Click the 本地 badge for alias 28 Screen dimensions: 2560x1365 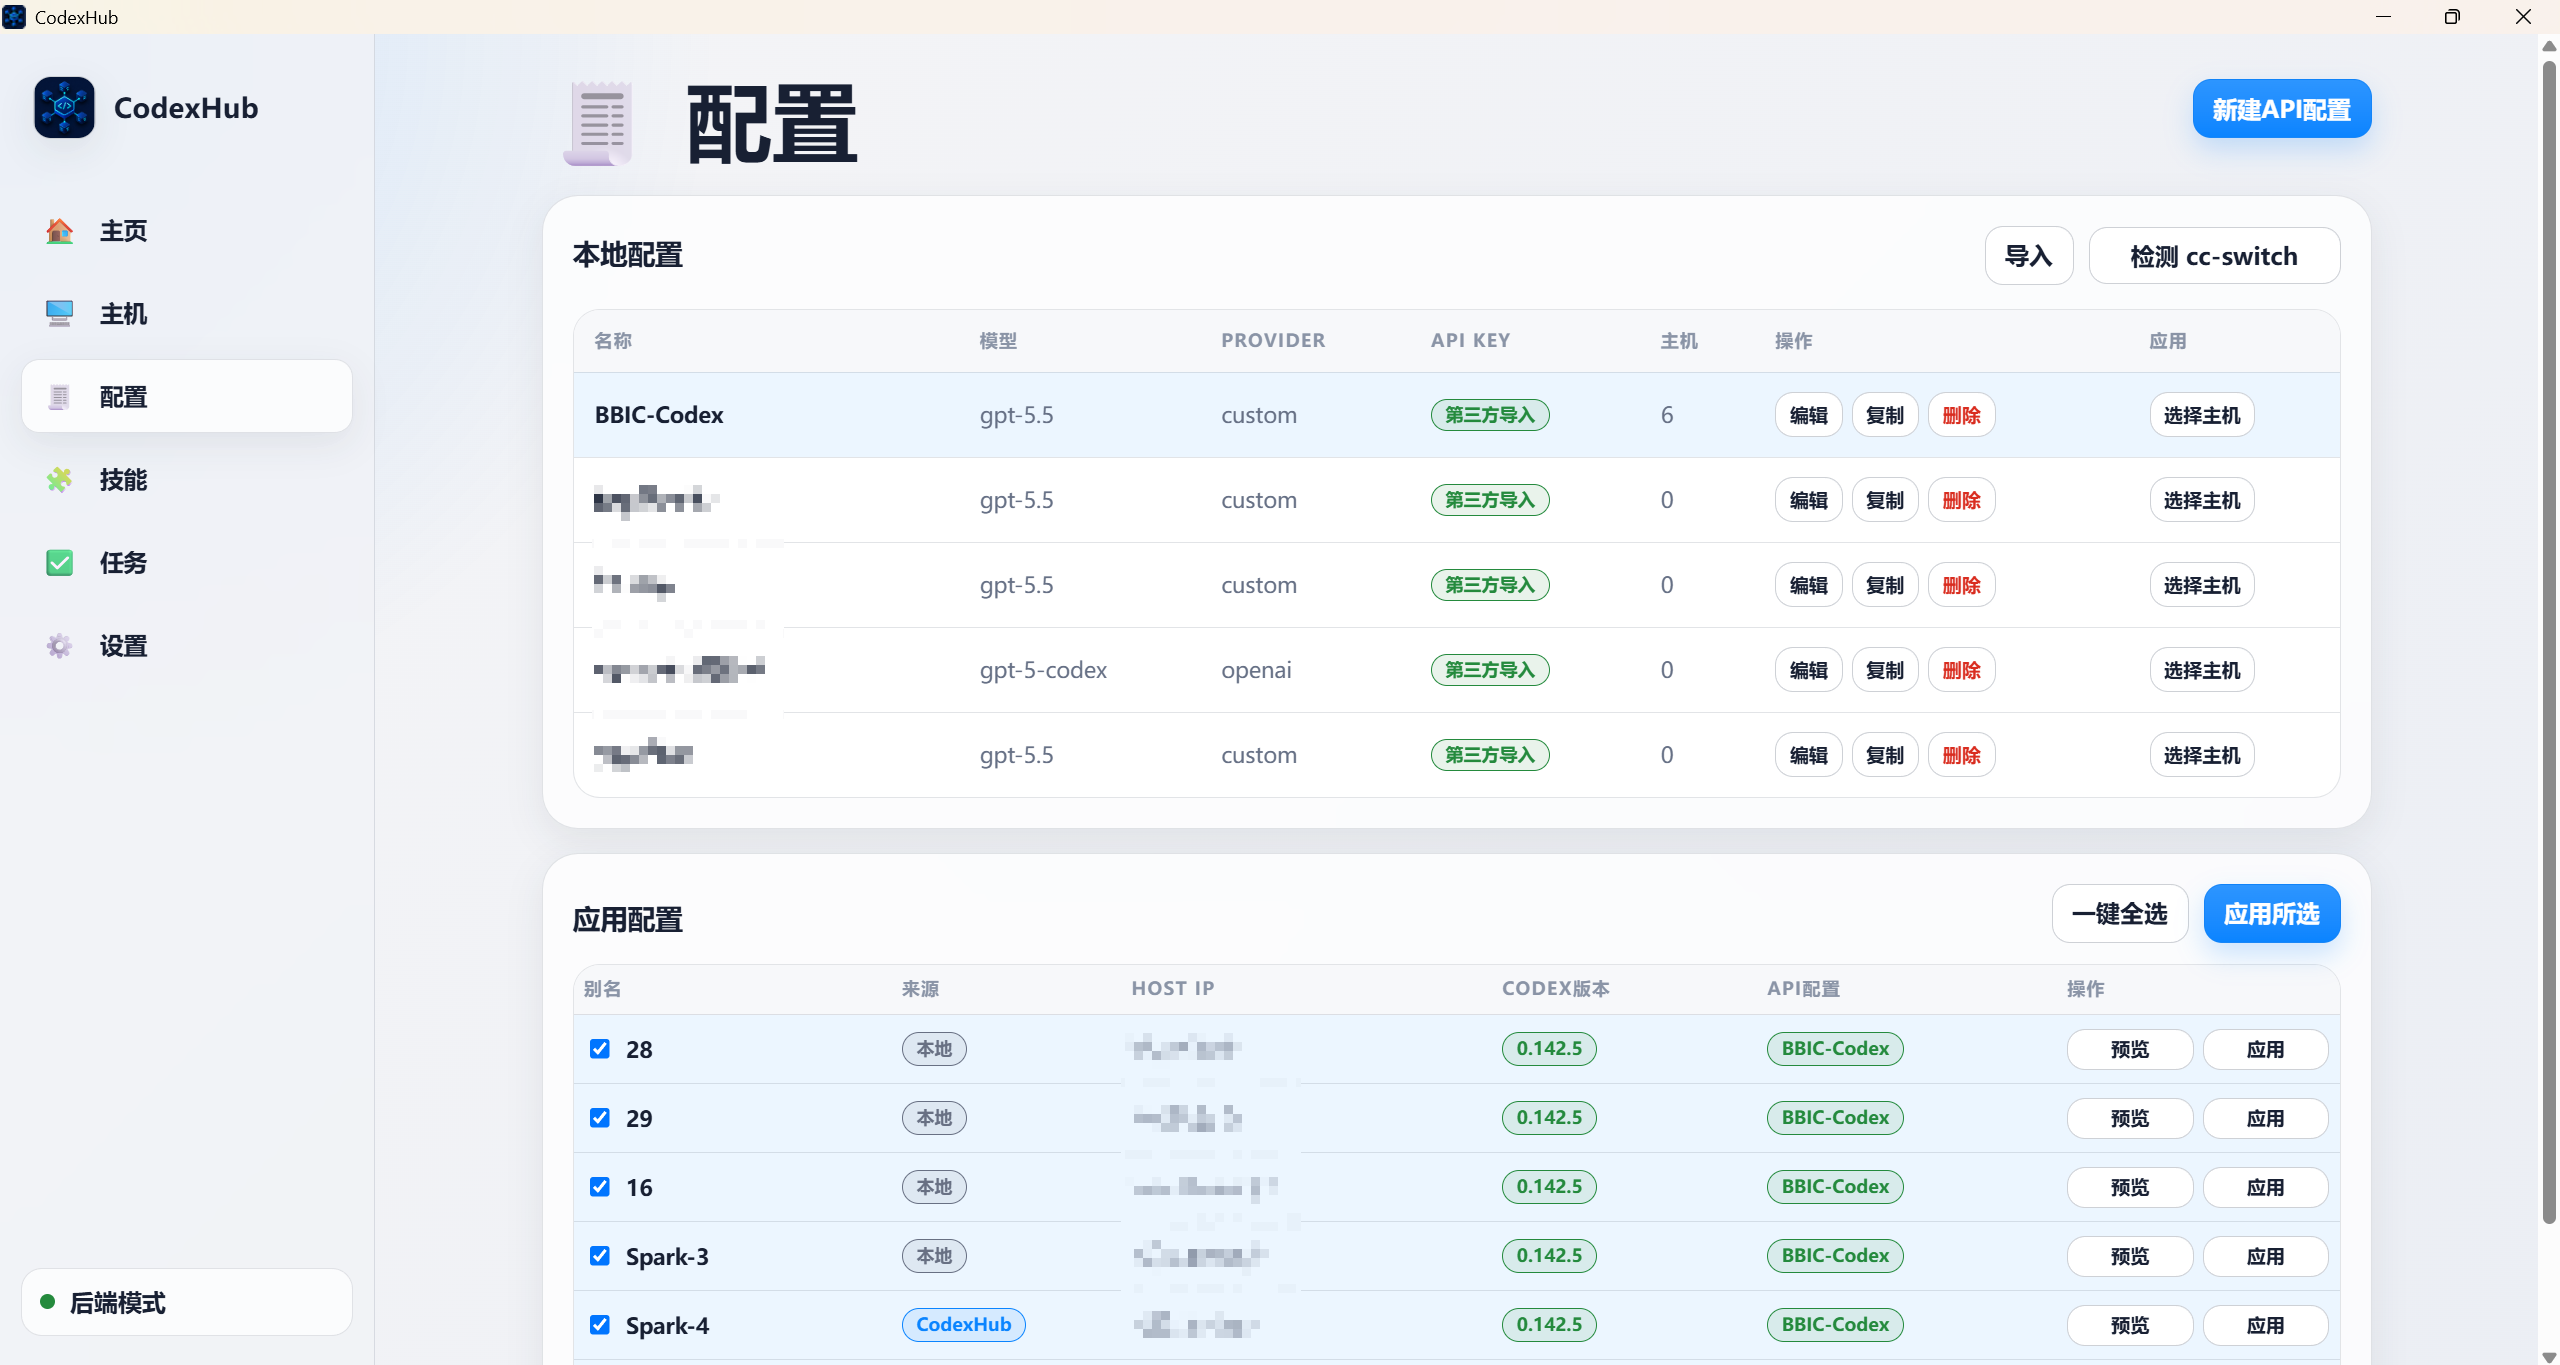[x=934, y=1048]
